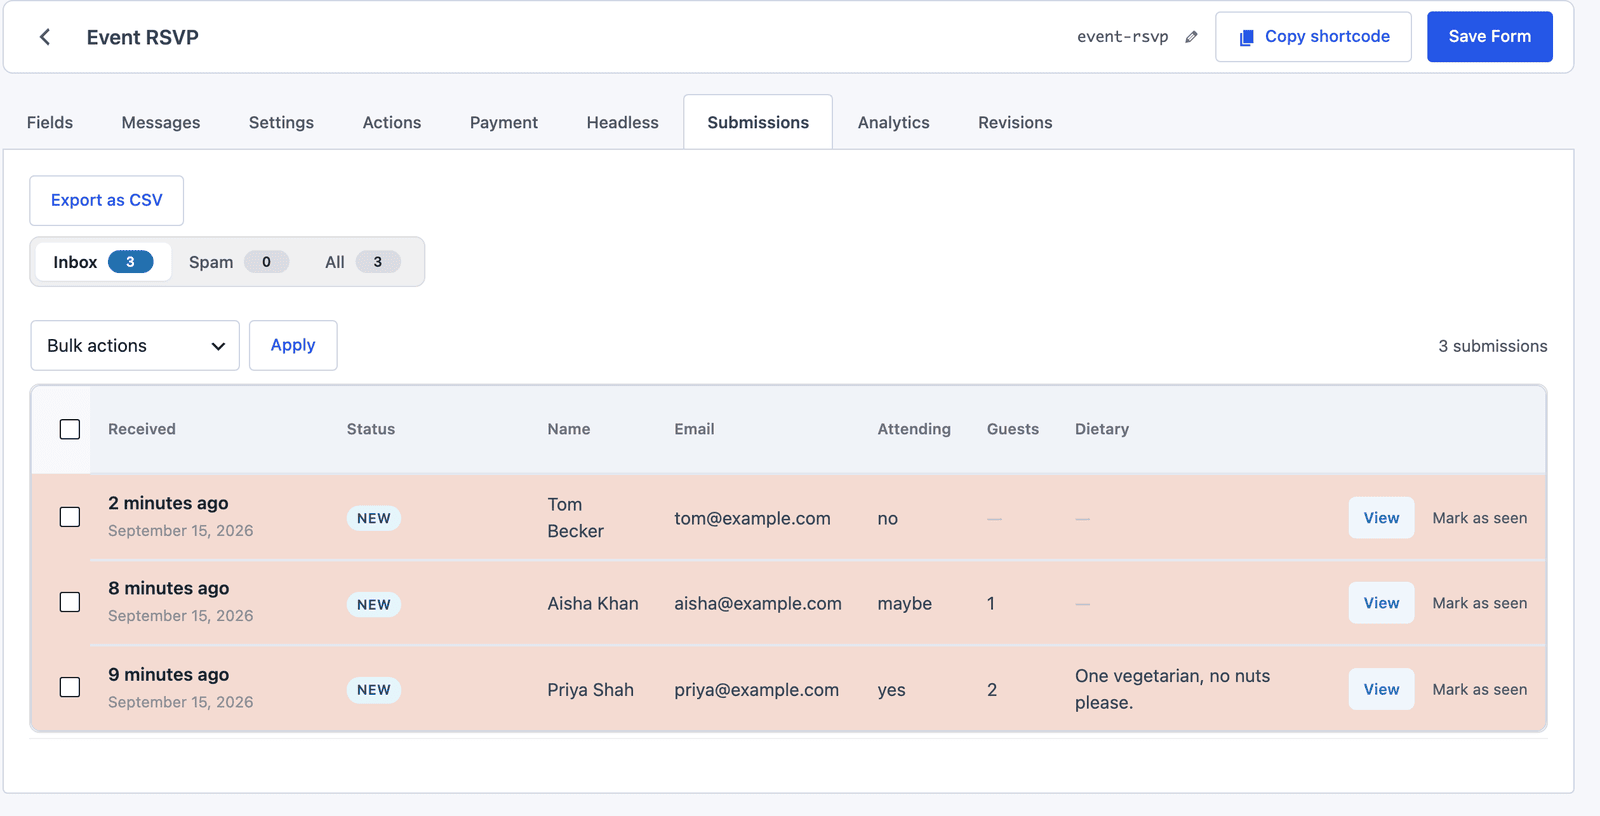This screenshot has height=816, width=1600.
Task: Click the '3 submissions' count text
Action: (1492, 346)
